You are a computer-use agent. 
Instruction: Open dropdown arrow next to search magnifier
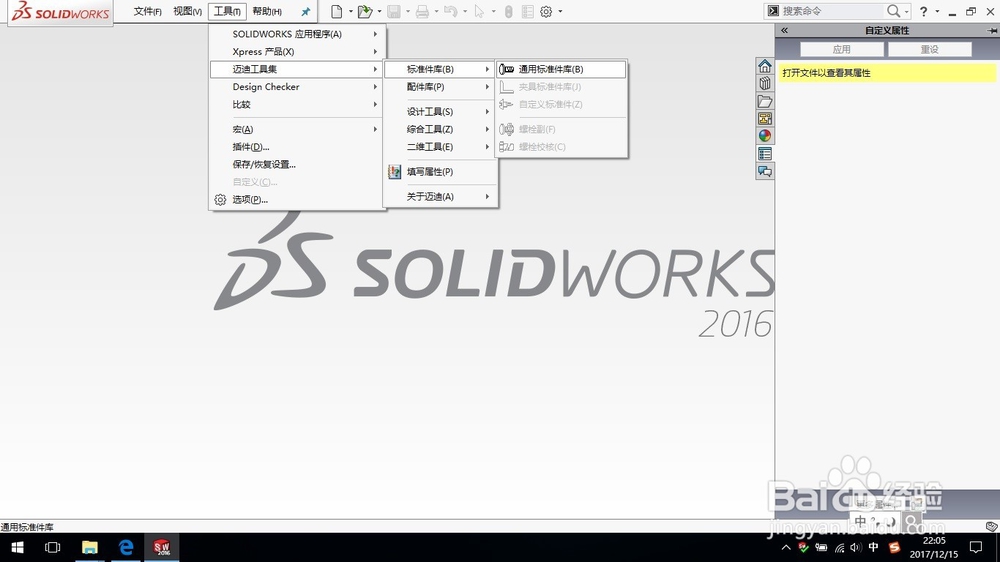coord(906,11)
